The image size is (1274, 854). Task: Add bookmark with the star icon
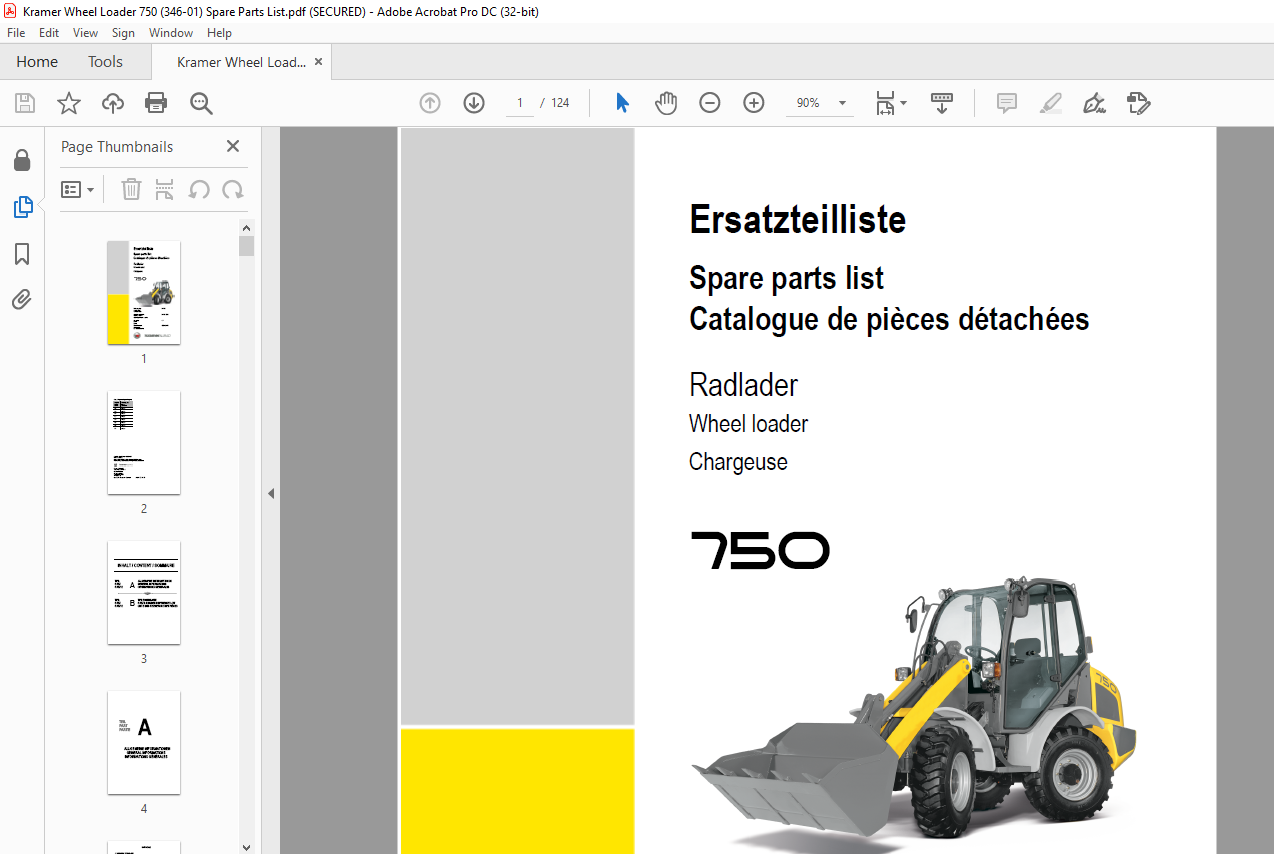tap(68, 103)
